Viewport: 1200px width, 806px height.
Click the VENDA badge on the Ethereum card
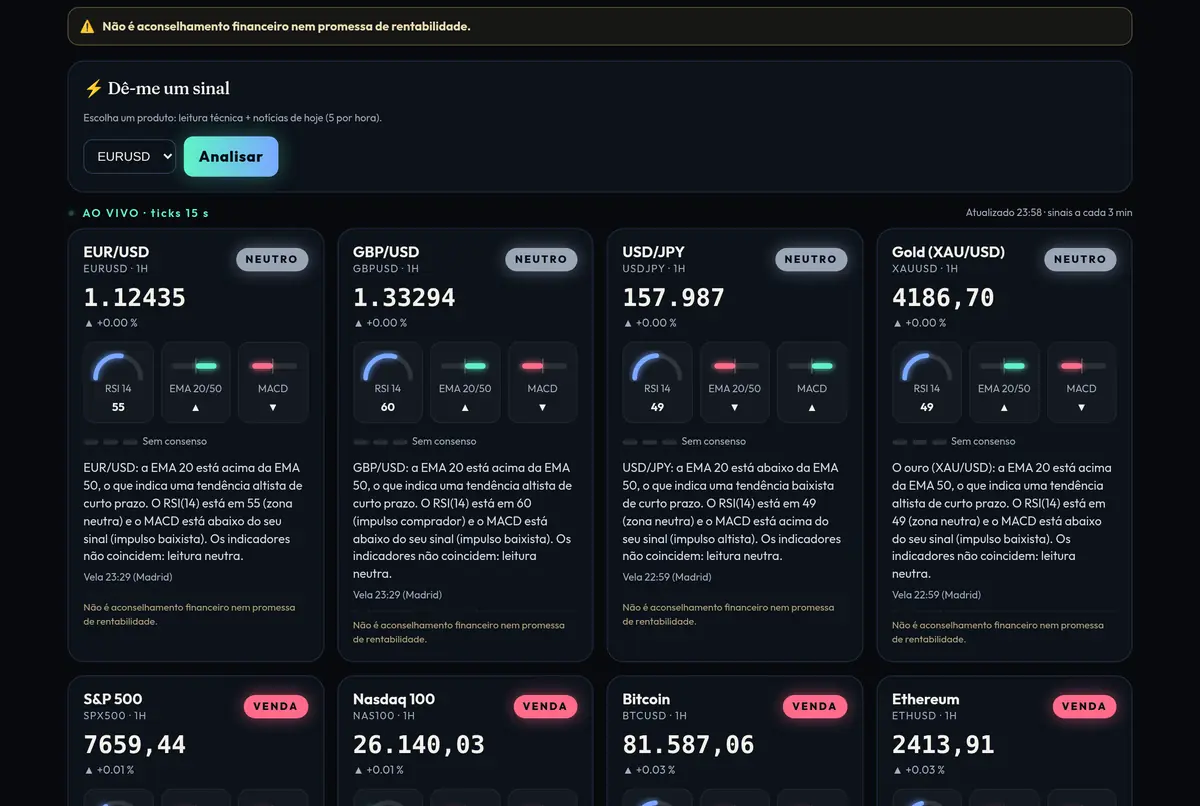click(x=1084, y=706)
